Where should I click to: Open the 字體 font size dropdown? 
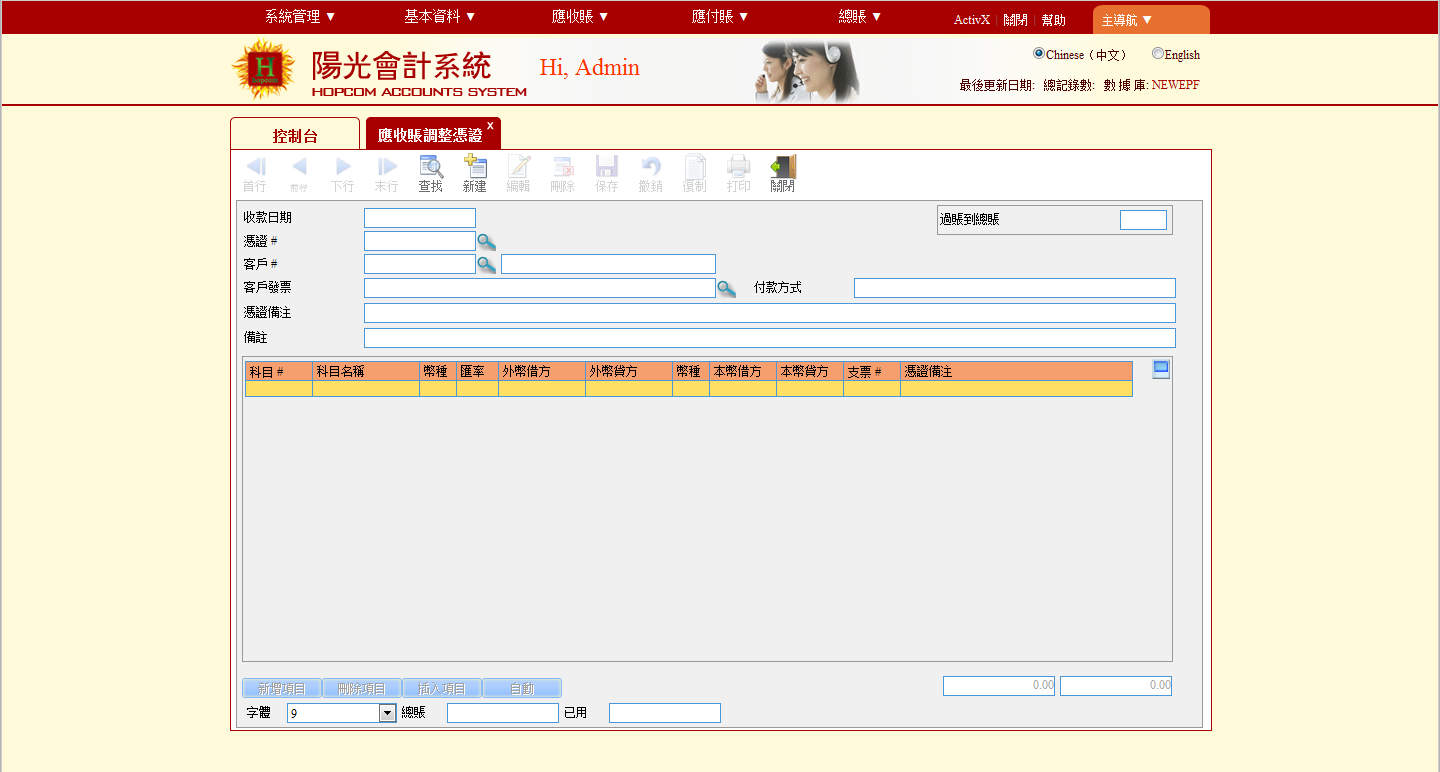(388, 713)
